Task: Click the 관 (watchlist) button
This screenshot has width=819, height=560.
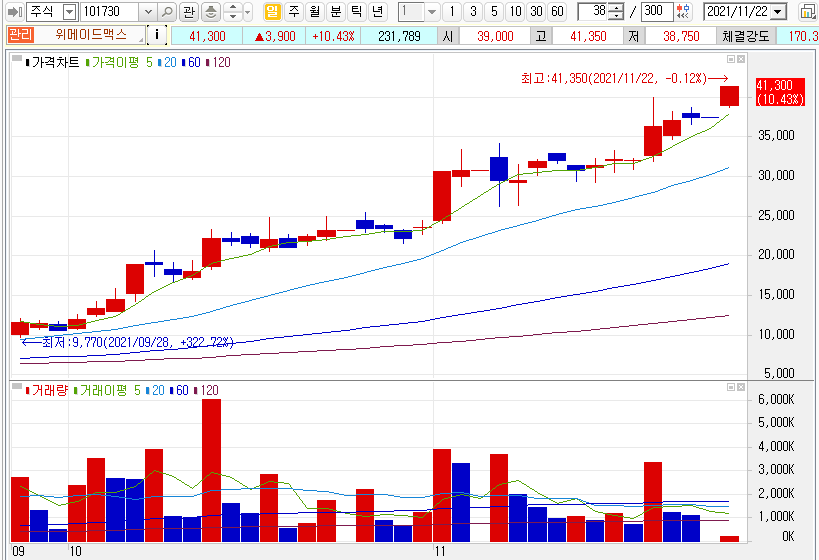Action: coord(189,11)
